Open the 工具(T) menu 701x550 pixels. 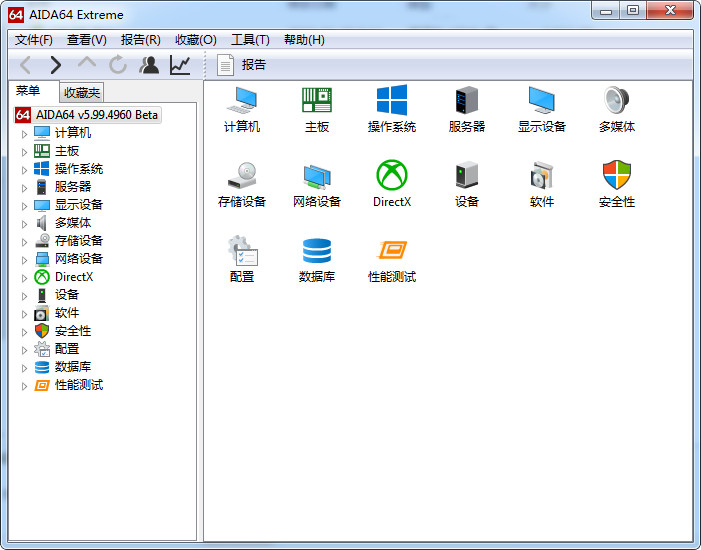tap(250, 40)
